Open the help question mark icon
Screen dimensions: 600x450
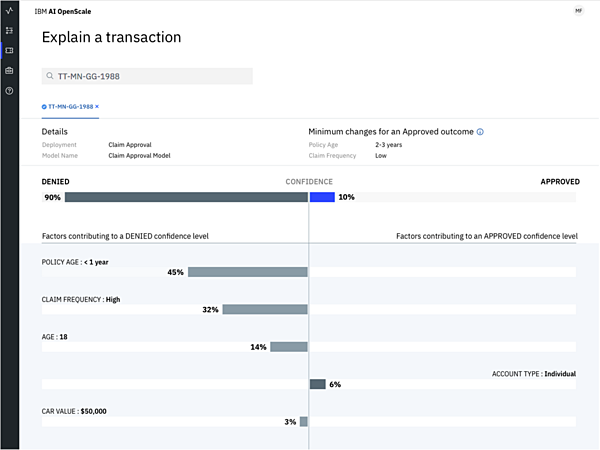(x=9, y=90)
